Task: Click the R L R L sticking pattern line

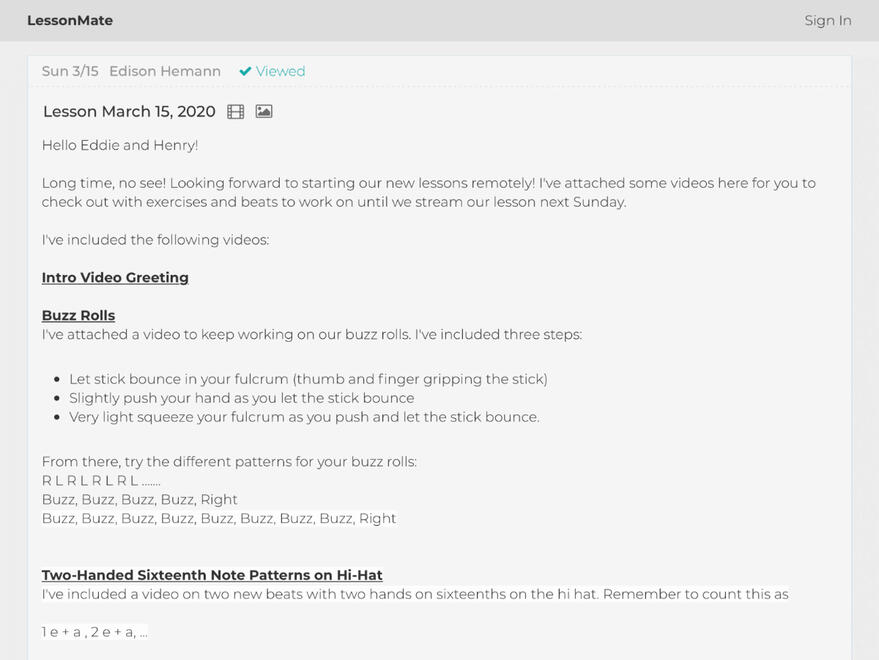Action: point(101,481)
